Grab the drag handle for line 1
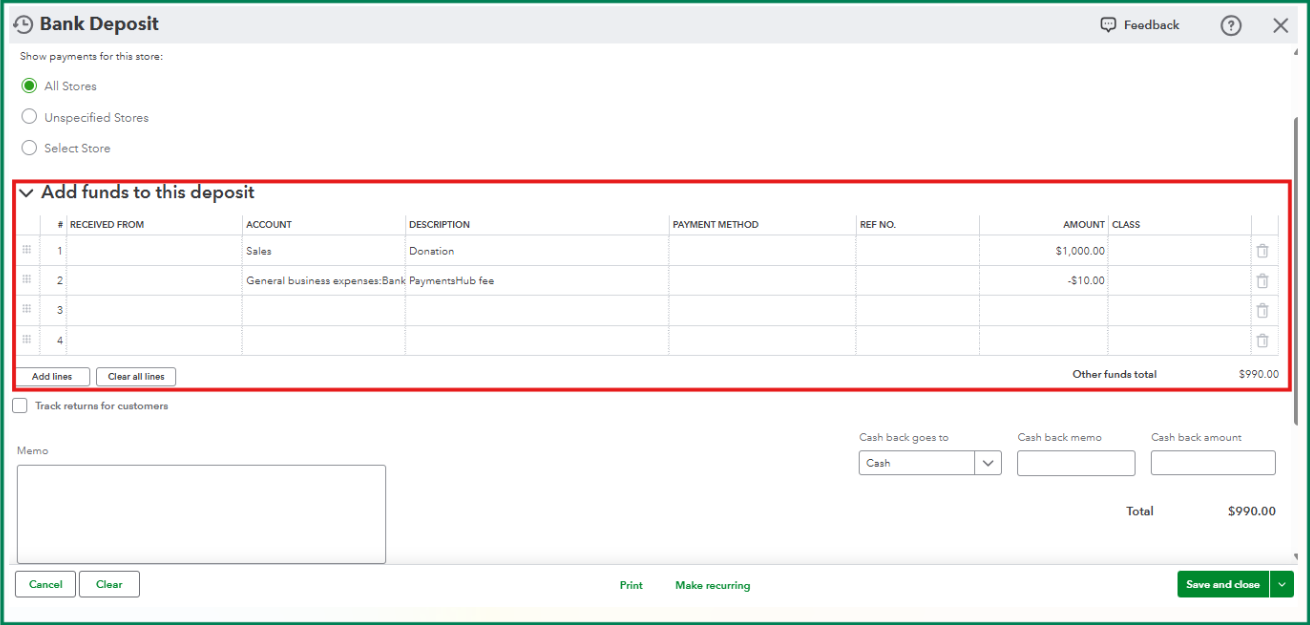Image resolution: width=1310 pixels, height=625 pixels. (27, 250)
